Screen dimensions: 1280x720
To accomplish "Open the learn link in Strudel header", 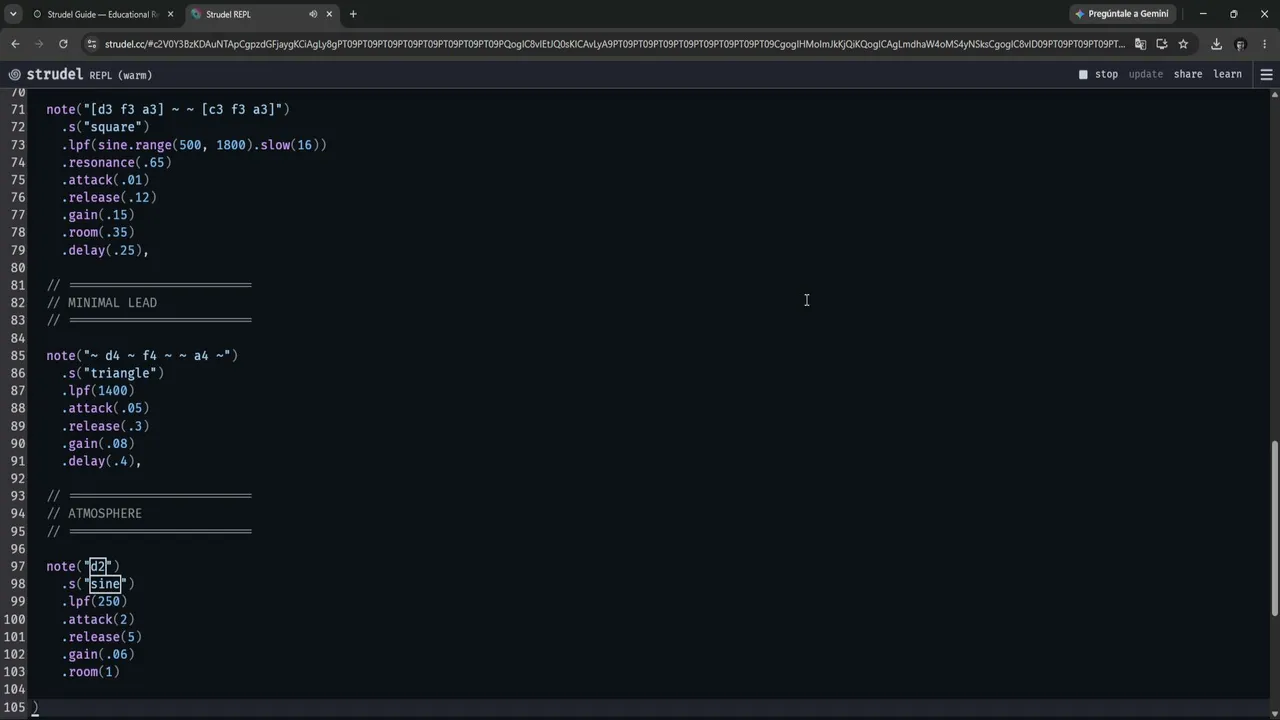I will tap(1227, 74).
